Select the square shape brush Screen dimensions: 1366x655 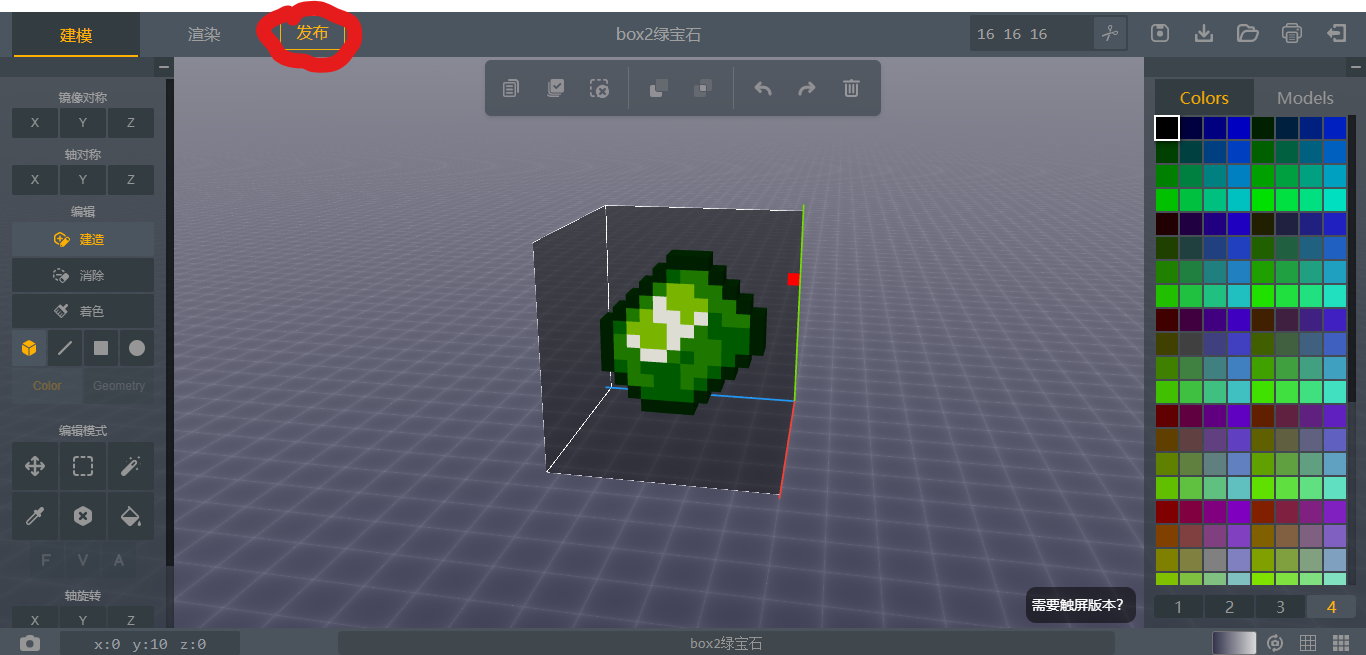[101, 348]
